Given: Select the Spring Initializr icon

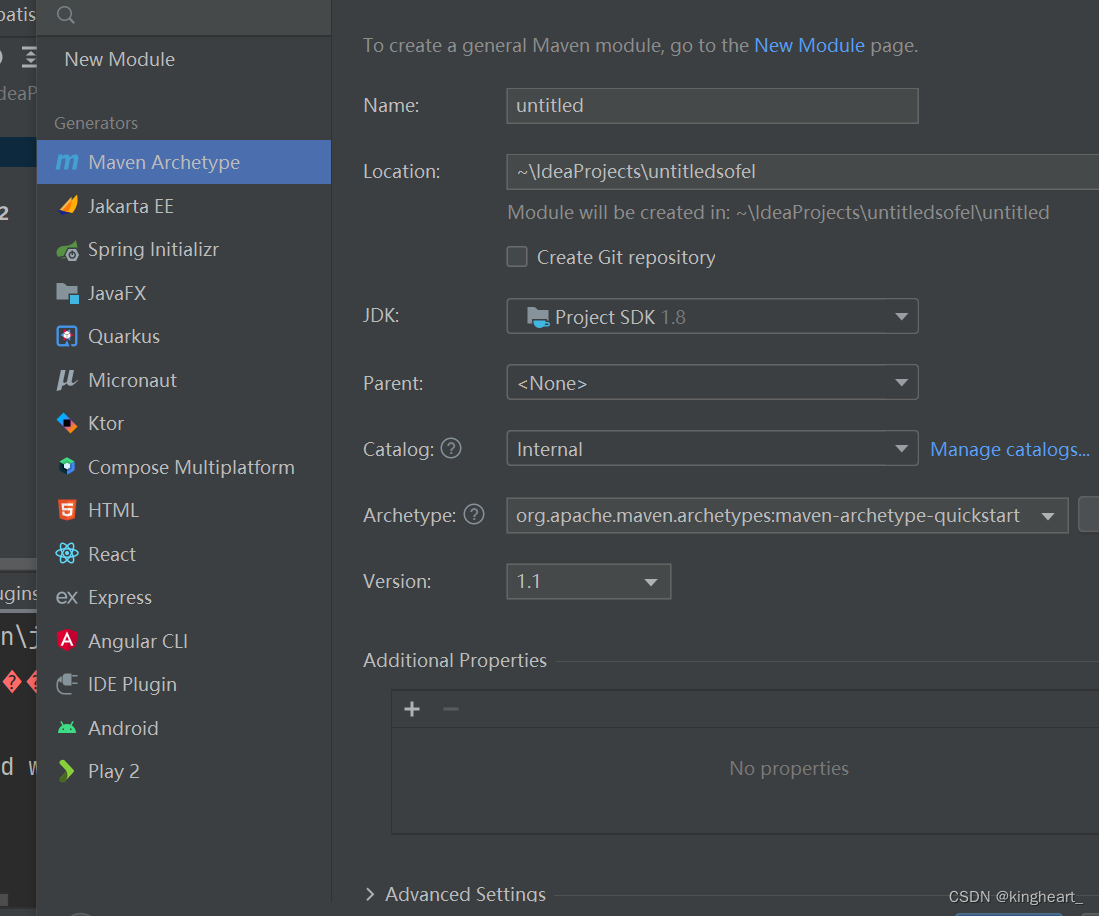Looking at the screenshot, I should 67,250.
